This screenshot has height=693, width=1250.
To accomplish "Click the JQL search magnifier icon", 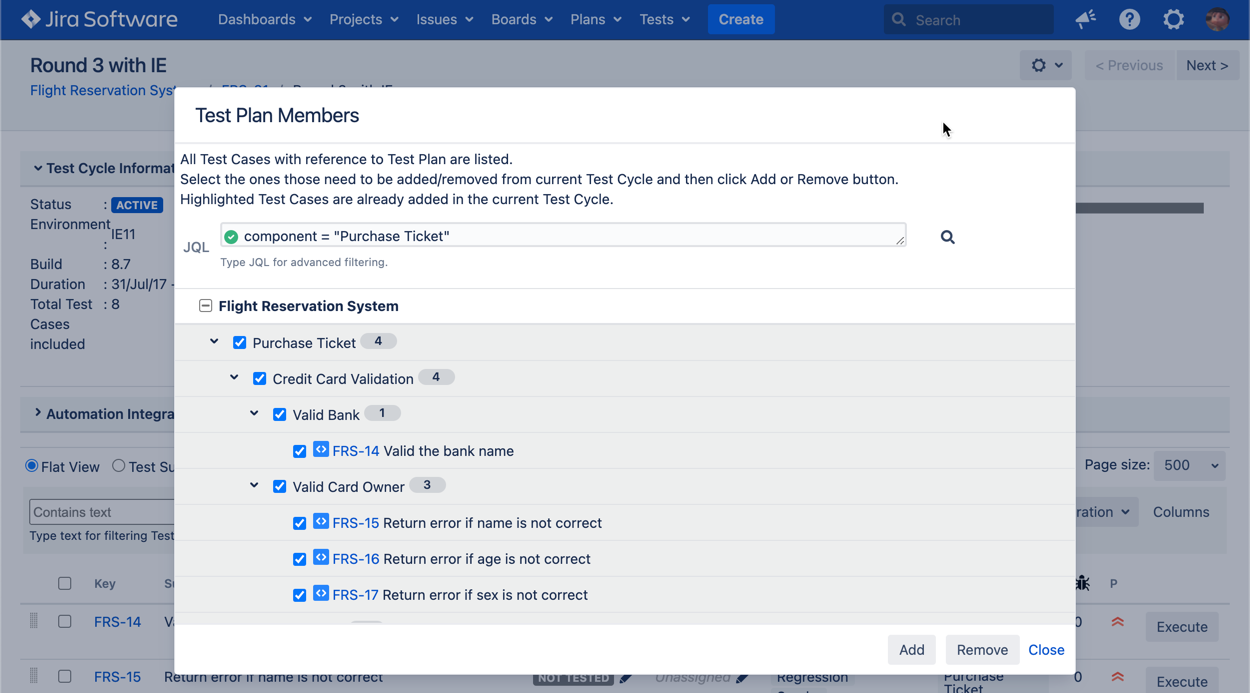I will point(947,237).
